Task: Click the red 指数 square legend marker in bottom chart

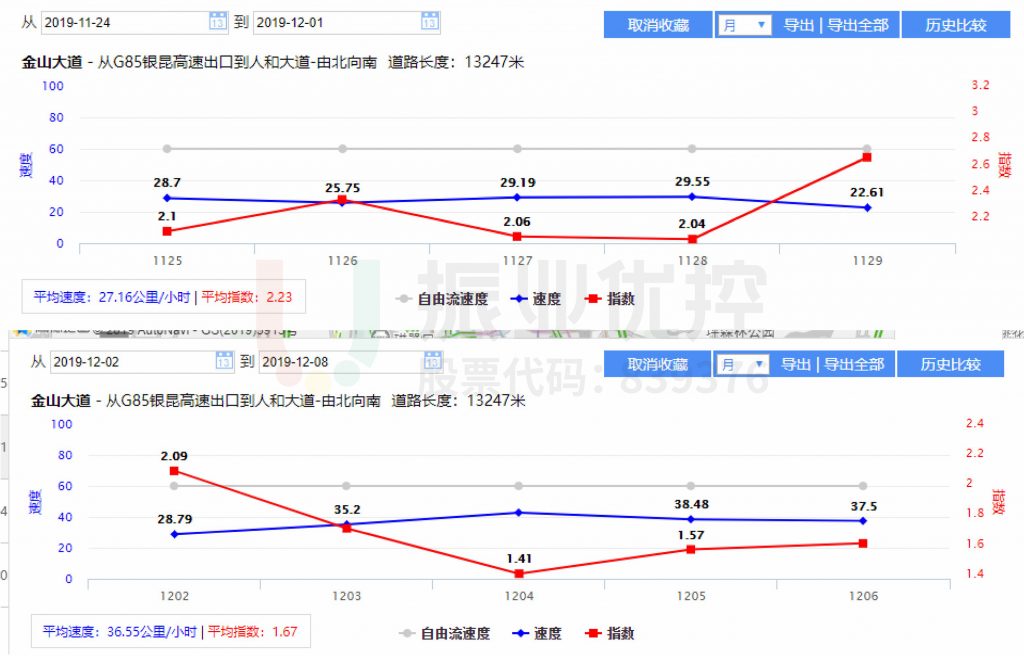Action: [x=595, y=632]
